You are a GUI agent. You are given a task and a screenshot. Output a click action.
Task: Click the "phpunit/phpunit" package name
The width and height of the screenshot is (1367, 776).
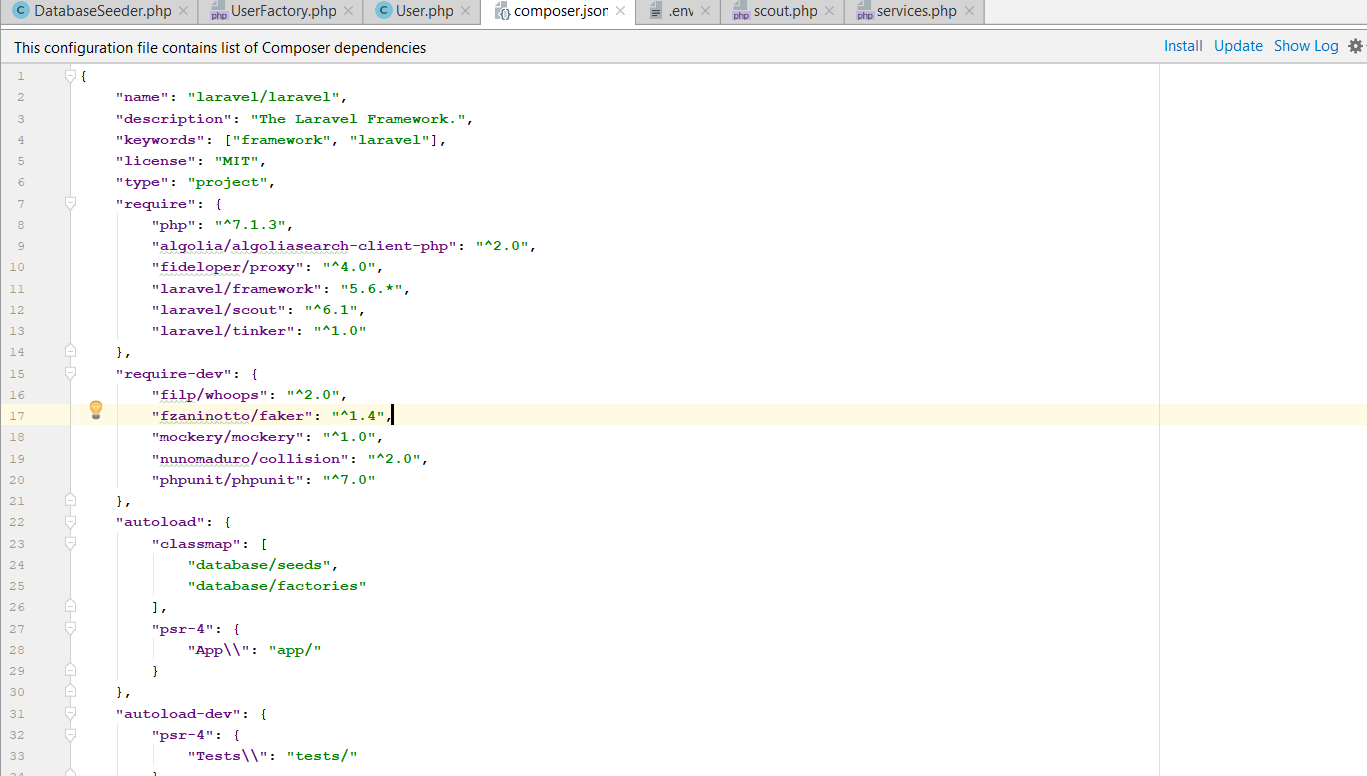click(x=228, y=480)
